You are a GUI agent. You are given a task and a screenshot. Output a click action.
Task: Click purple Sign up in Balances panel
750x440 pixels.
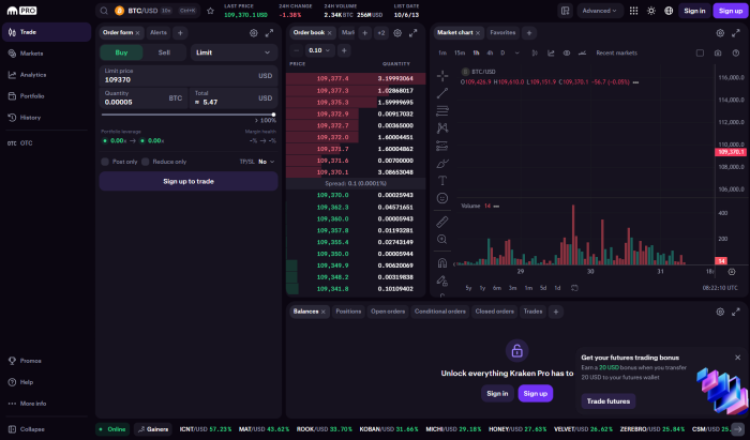[535, 394]
